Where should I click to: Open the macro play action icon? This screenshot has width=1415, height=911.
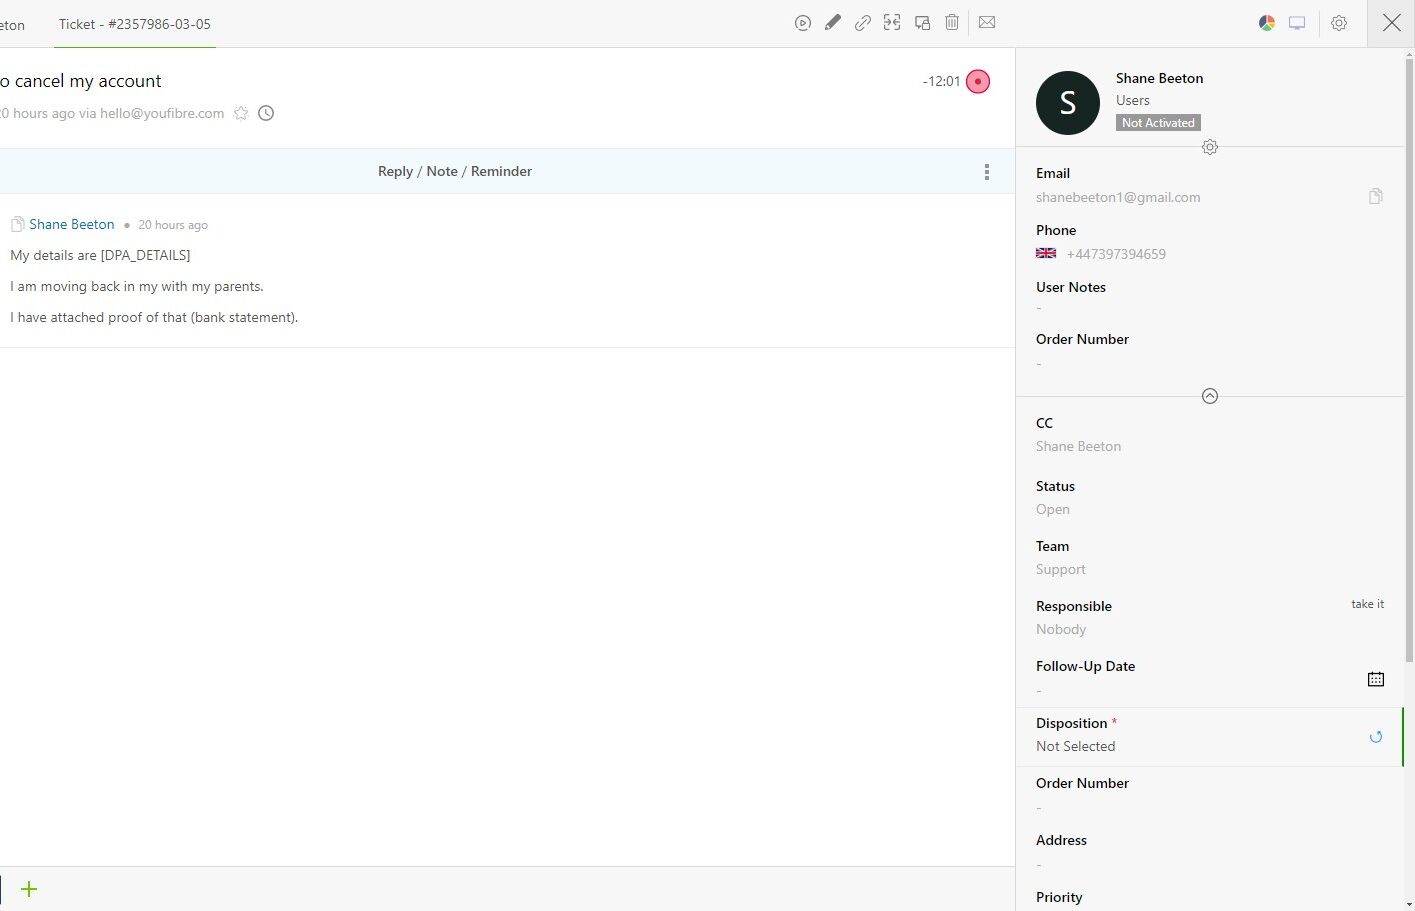coord(802,22)
